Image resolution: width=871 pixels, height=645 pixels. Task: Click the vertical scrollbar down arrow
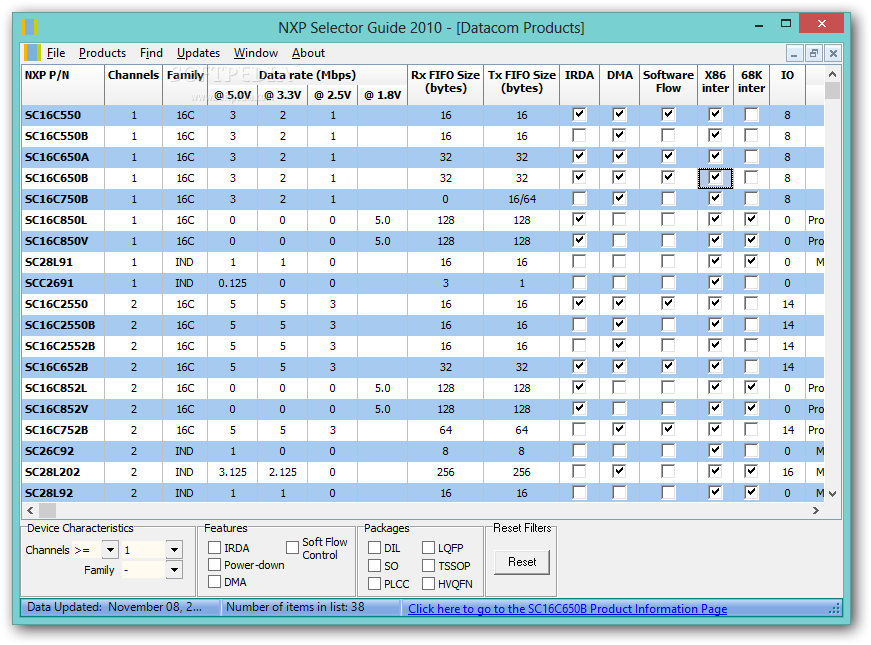point(832,493)
